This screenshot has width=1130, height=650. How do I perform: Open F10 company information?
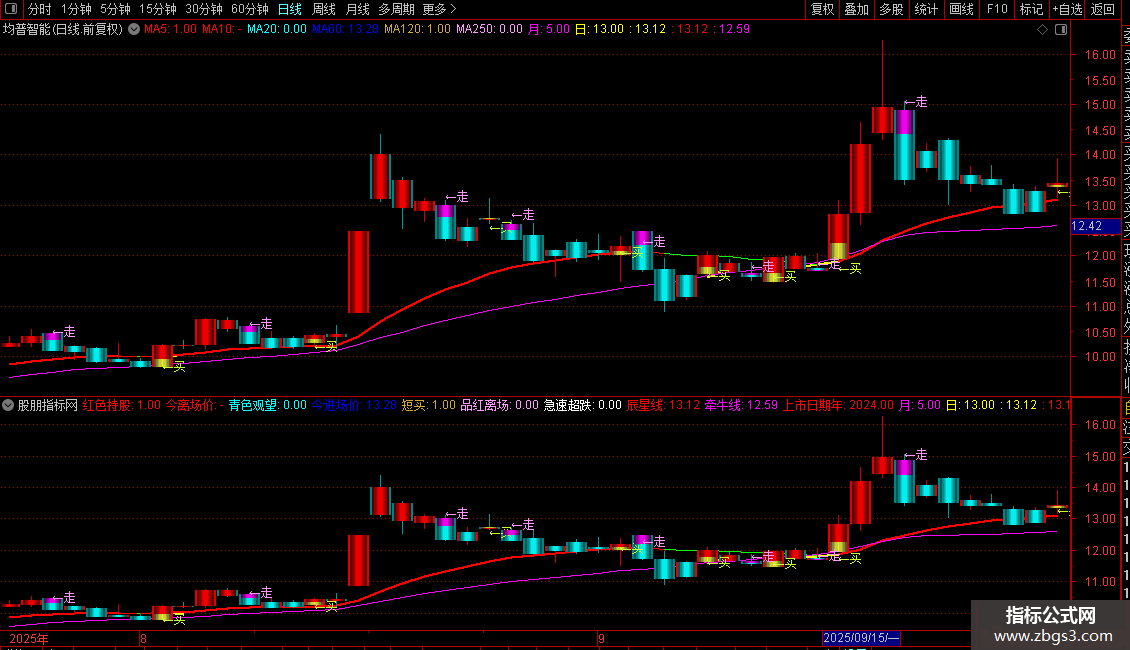[997, 9]
